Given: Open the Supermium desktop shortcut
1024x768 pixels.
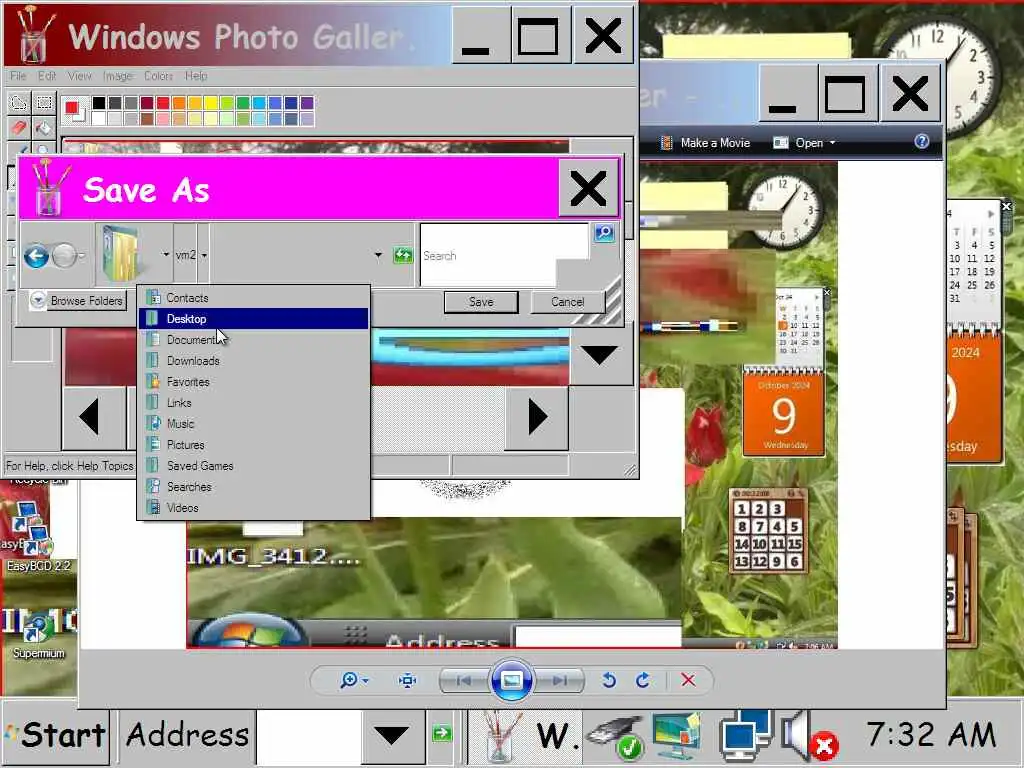Looking at the screenshot, I should tap(39, 634).
